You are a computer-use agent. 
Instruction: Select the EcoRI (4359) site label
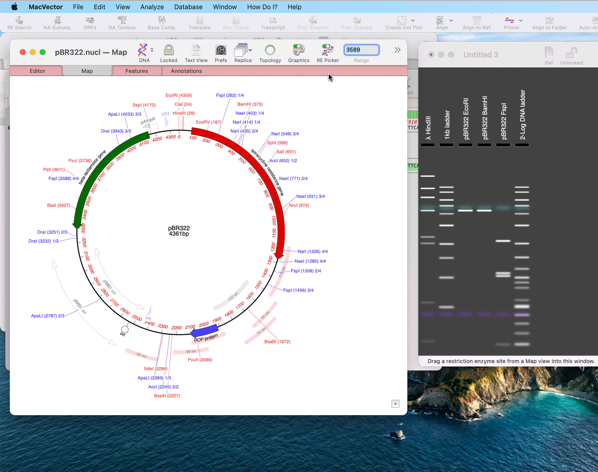(178, 95)
